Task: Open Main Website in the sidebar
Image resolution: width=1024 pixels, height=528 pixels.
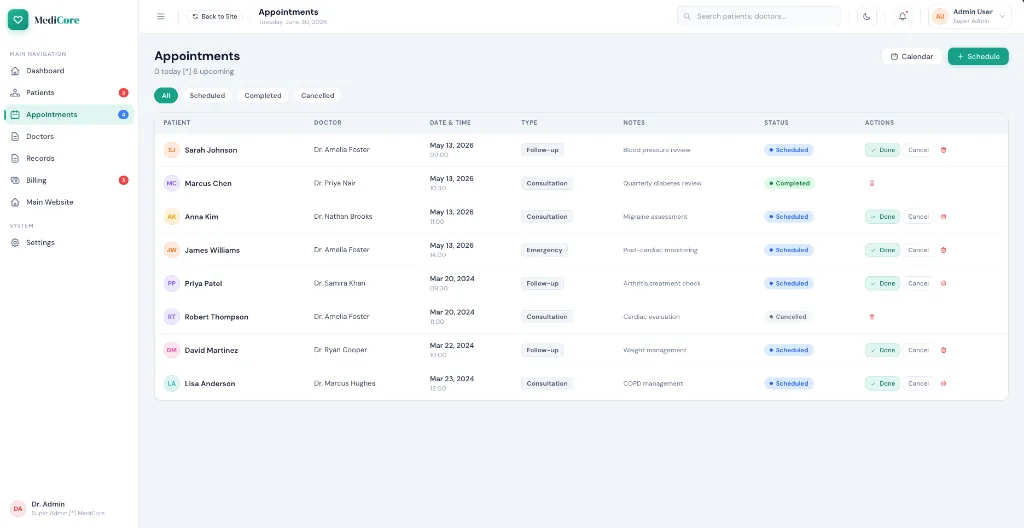Action: [69, 202]
